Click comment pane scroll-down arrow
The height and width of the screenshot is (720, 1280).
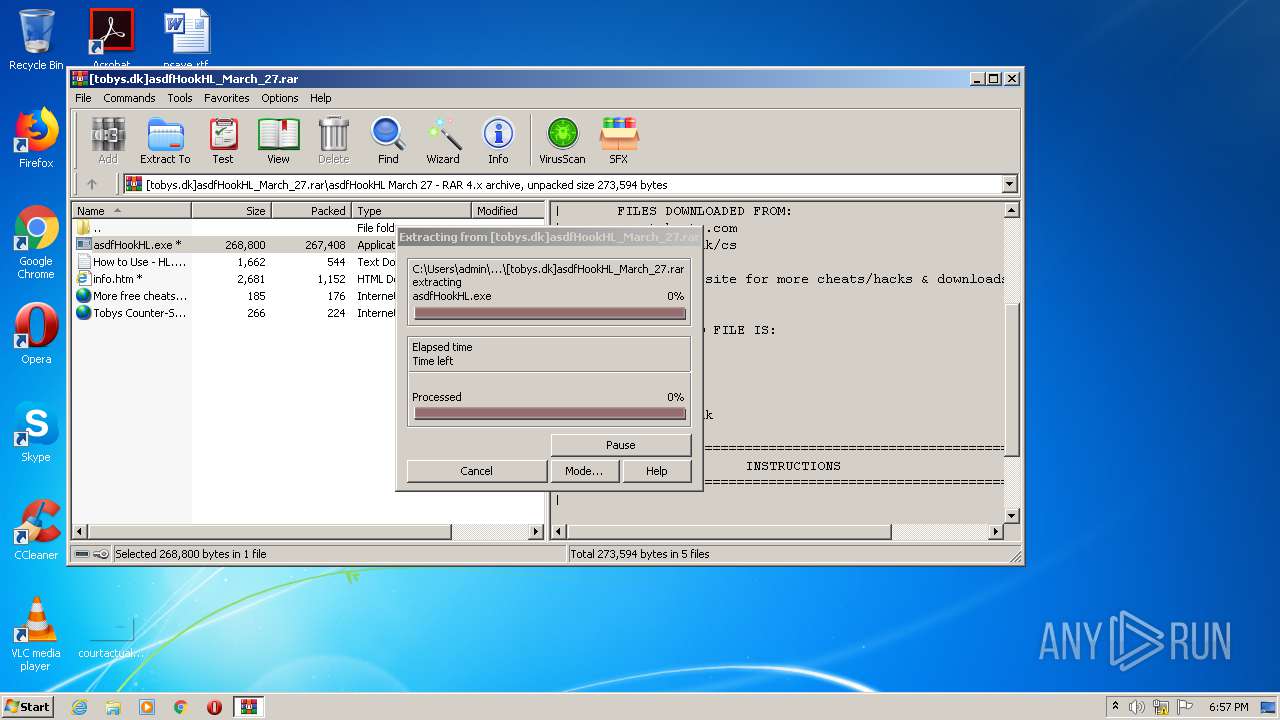(x=1011, y=516)
